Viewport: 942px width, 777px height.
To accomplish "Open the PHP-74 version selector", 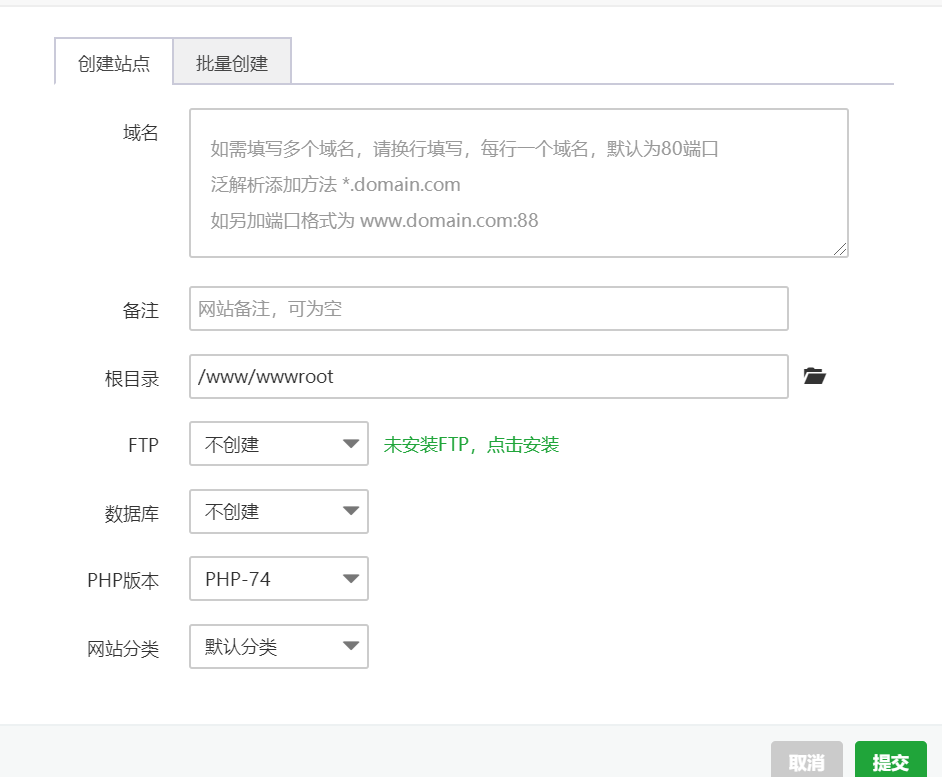I will tap(278, 578).
